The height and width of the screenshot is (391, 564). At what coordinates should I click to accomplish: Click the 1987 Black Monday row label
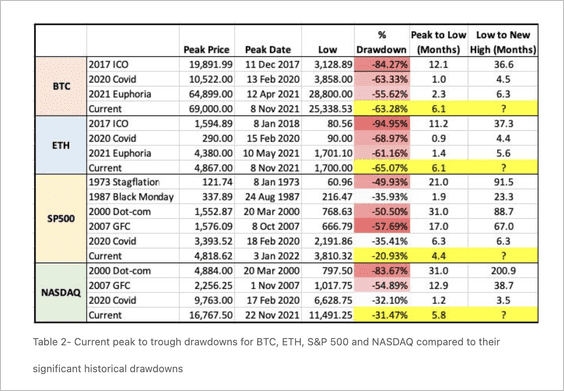click(131, 197)
